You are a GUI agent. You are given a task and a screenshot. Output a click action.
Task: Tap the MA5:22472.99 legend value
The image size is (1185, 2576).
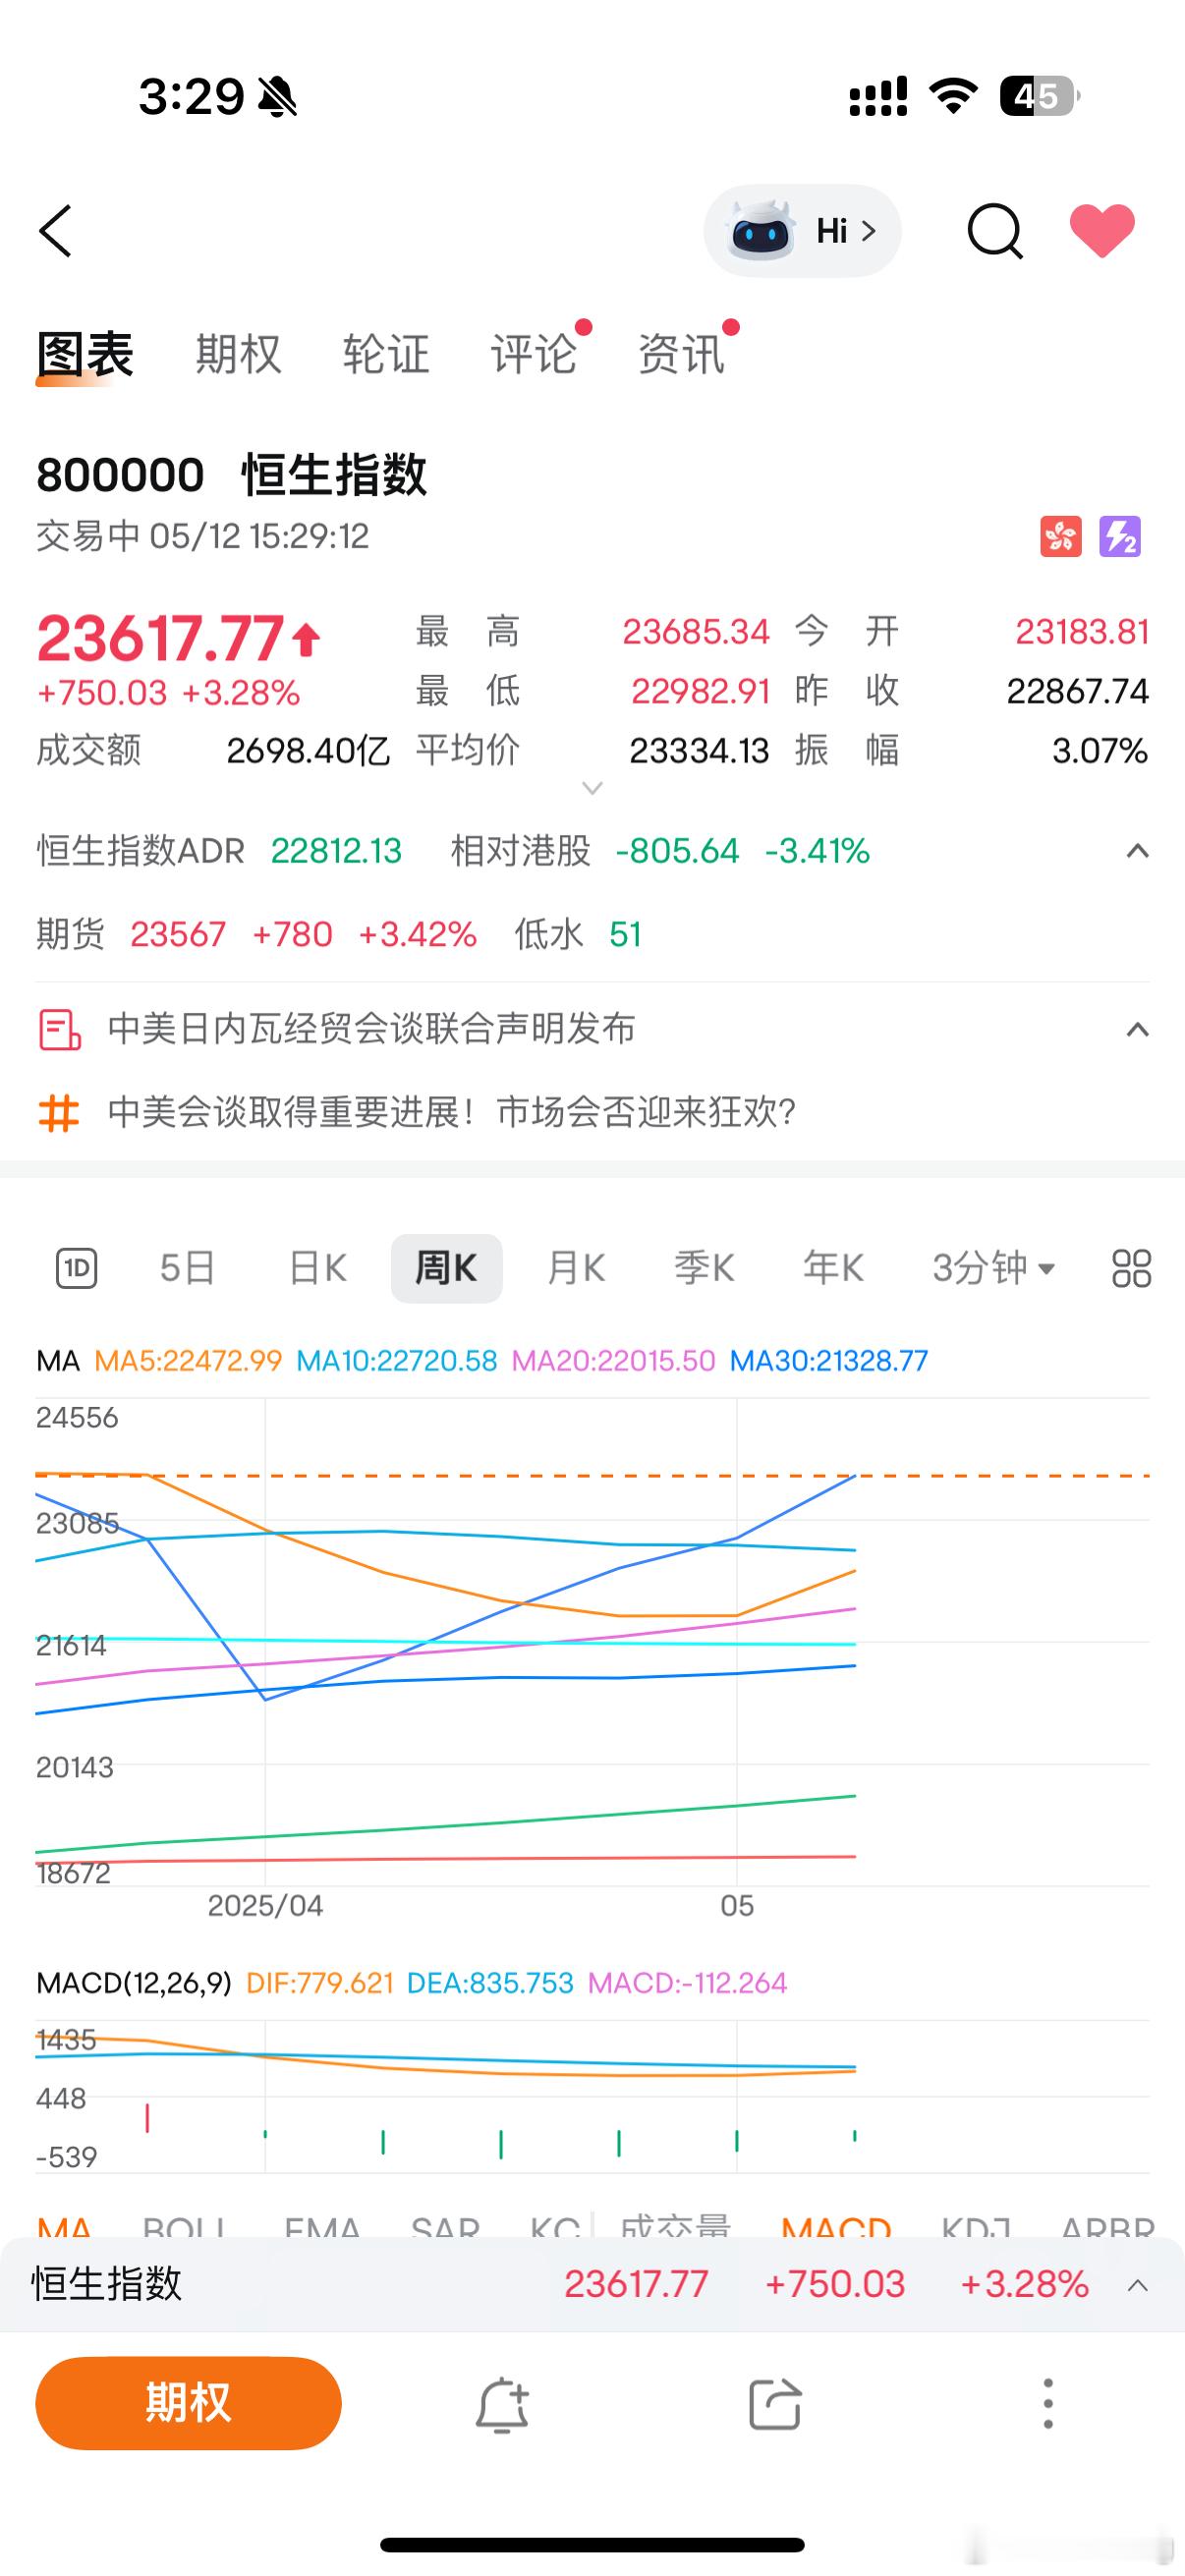[188, 1361]
